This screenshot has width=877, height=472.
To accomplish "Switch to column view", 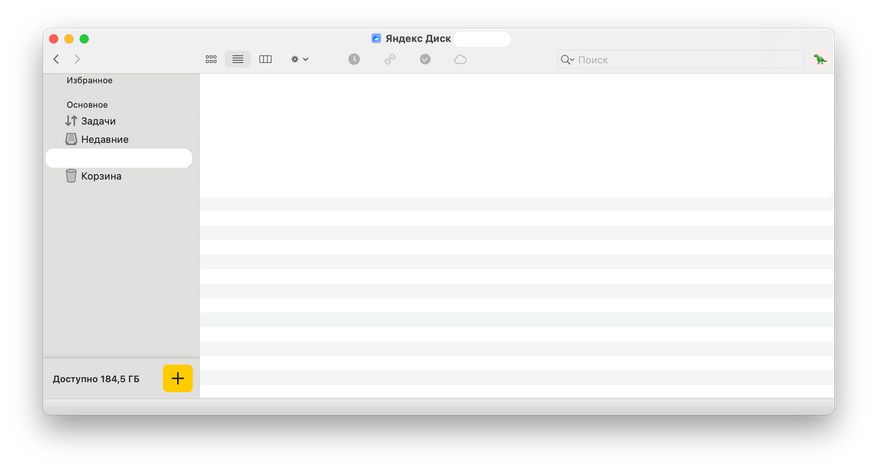I will (265, 59).
